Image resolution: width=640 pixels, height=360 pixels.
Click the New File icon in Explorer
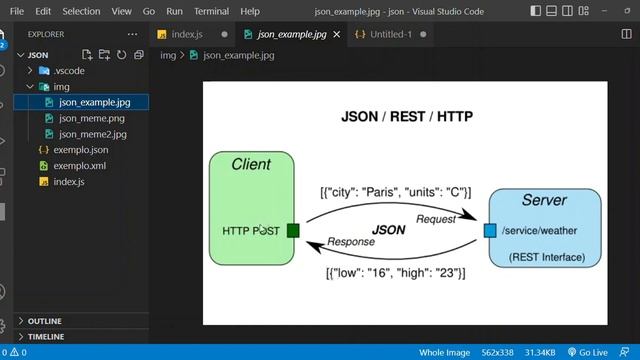pos(87,55)
